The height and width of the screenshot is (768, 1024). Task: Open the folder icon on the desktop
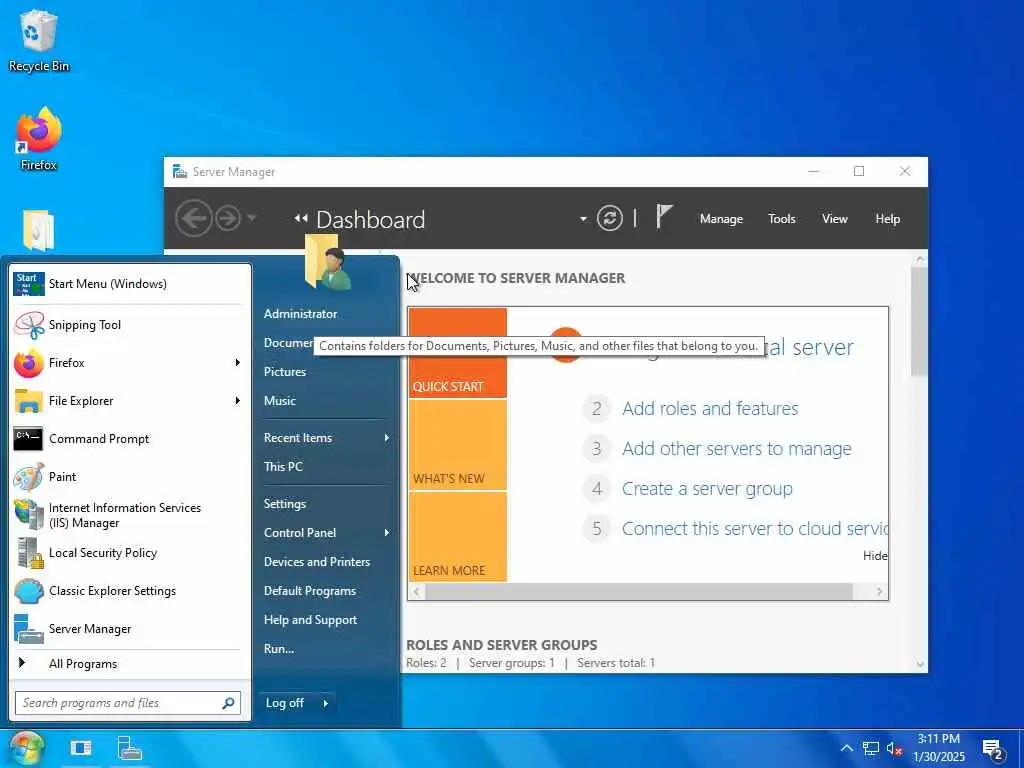click(38, 230)
